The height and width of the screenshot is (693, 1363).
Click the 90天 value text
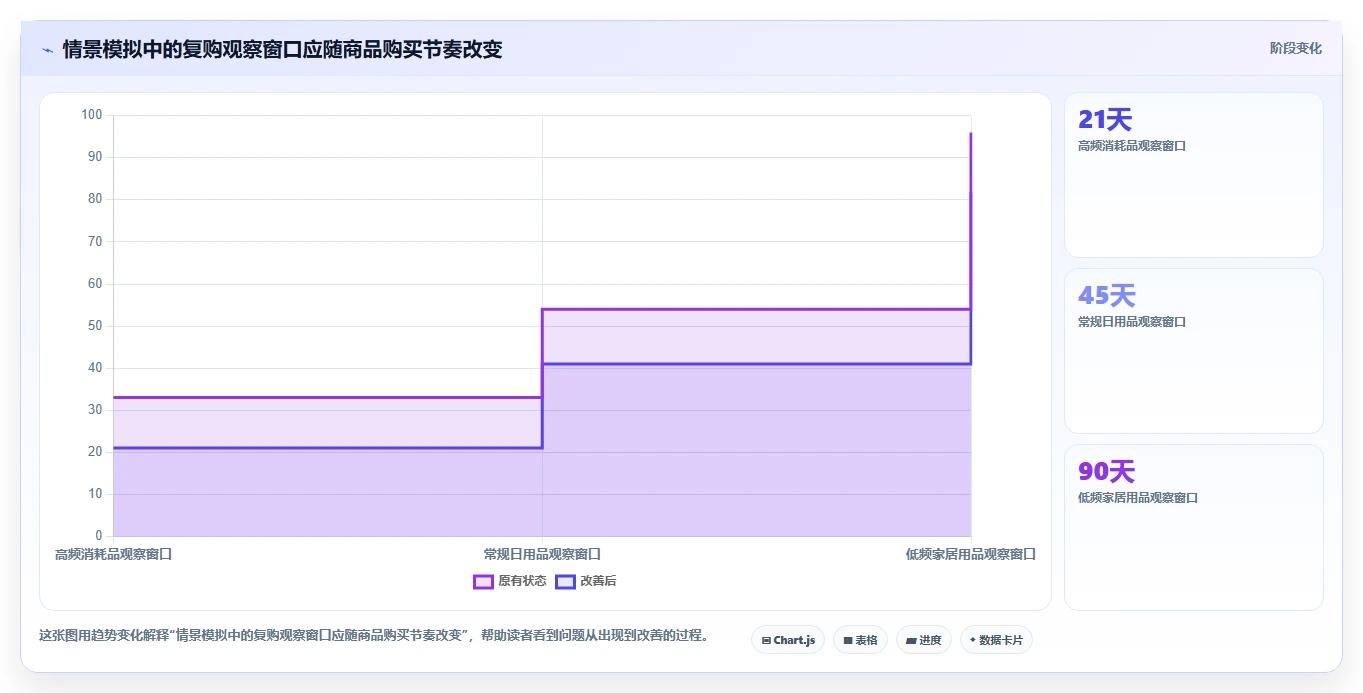coord(1106,472)
